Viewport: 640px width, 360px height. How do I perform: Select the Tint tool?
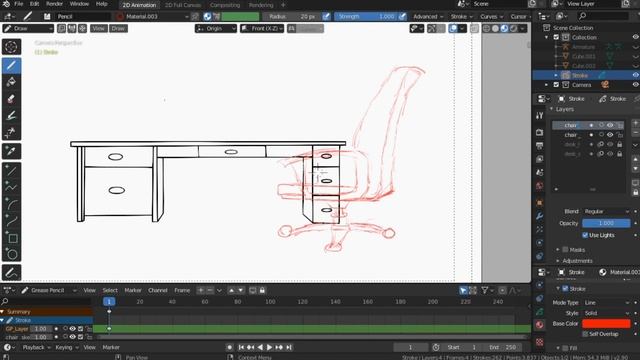coord(11,116)
